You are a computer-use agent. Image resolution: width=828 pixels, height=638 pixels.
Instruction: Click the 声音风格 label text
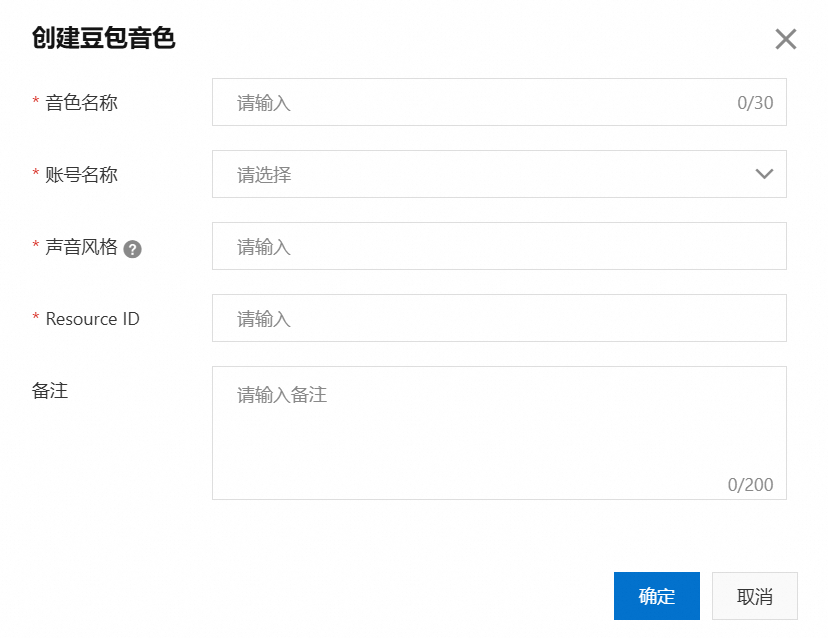81,247
